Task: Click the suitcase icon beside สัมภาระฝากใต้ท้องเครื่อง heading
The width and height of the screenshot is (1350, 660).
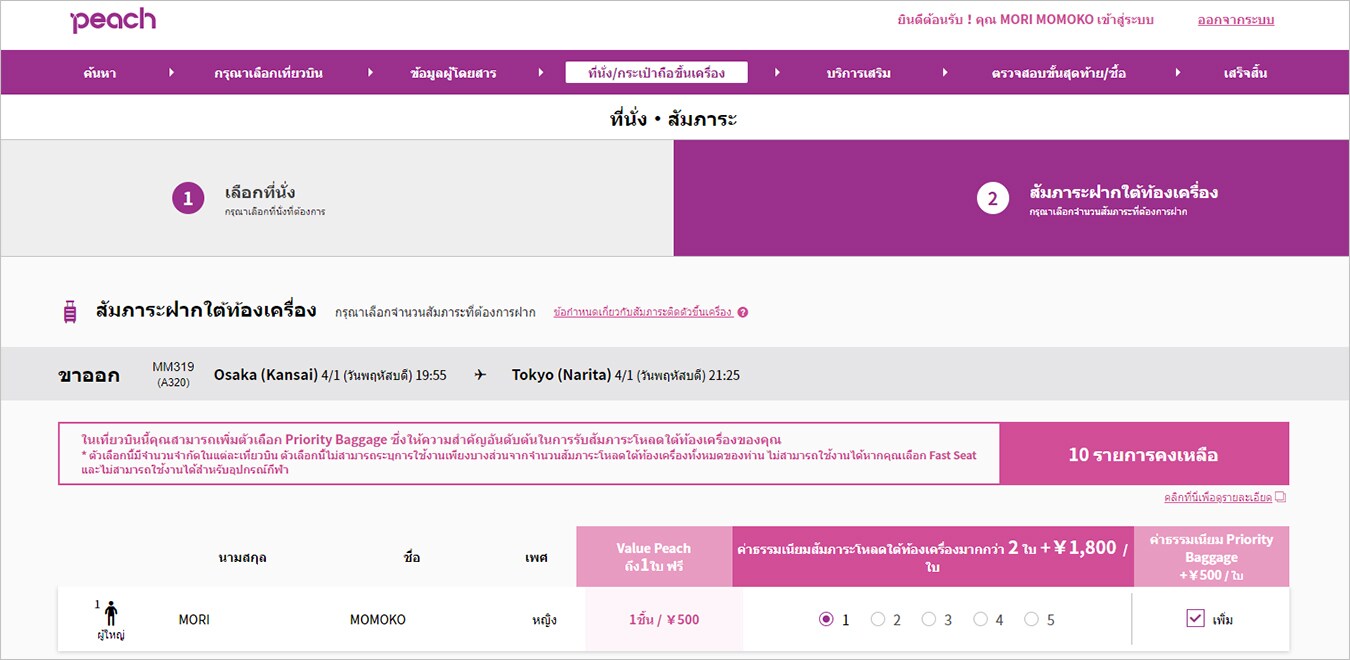Action: point(70,312)
